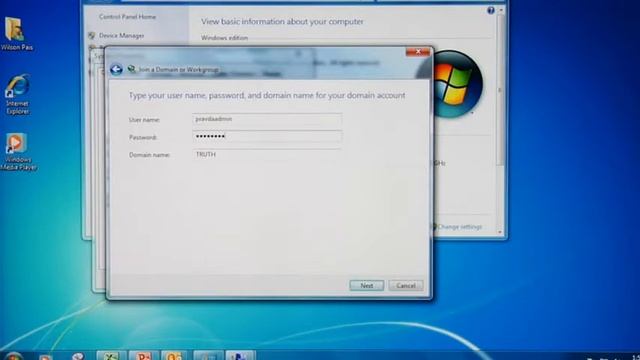The width and height of the screenshot is (640, 360).
Task: Open the Wilson Pais desktop folder
Action: coord(16,33)
